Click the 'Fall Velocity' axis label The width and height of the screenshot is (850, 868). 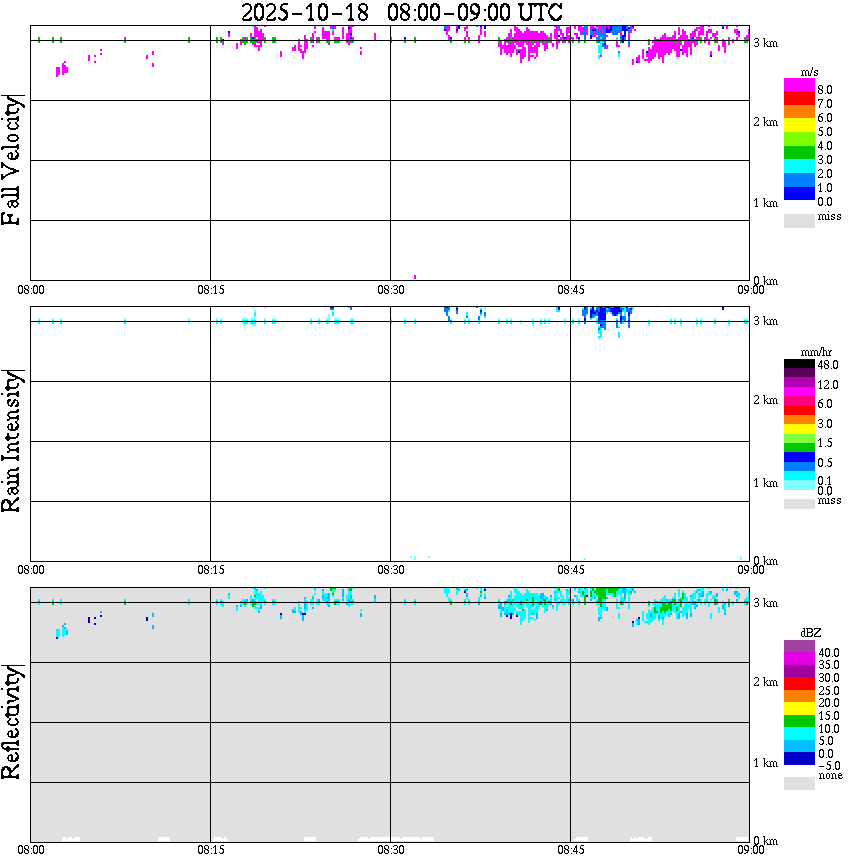point(12,160)
